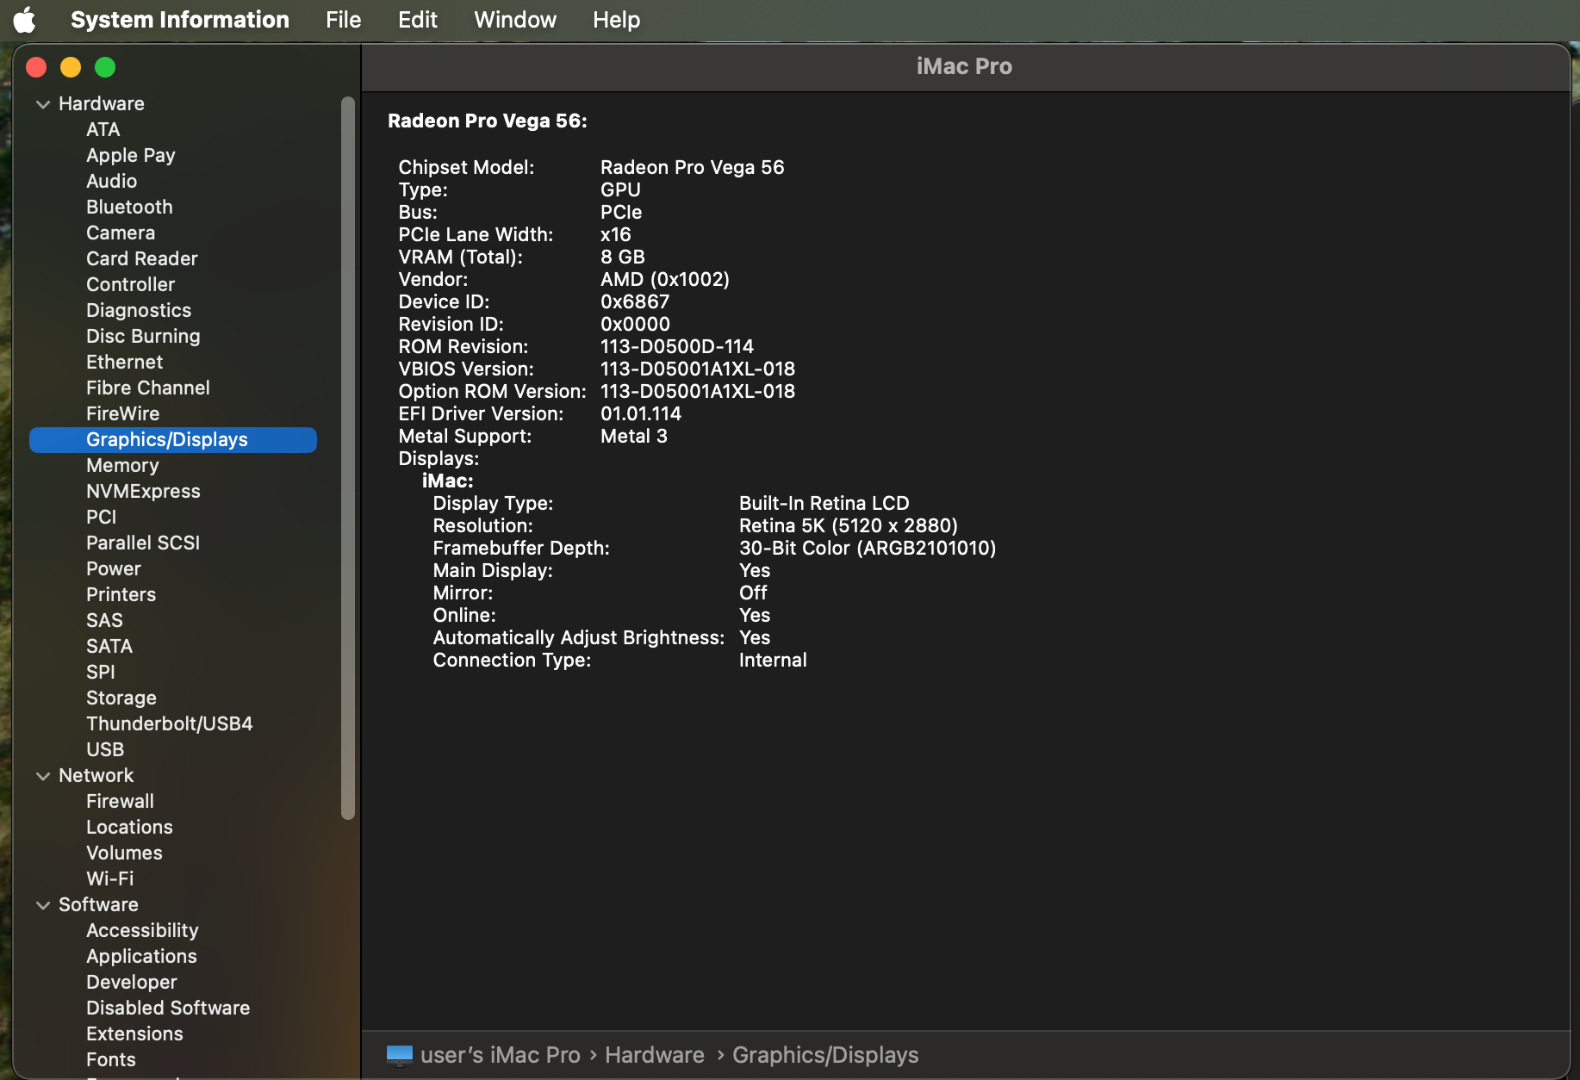Open the Apple menu
Image resolution: width=1580 pixels, height=1080 pixels.
coord(25,20)
